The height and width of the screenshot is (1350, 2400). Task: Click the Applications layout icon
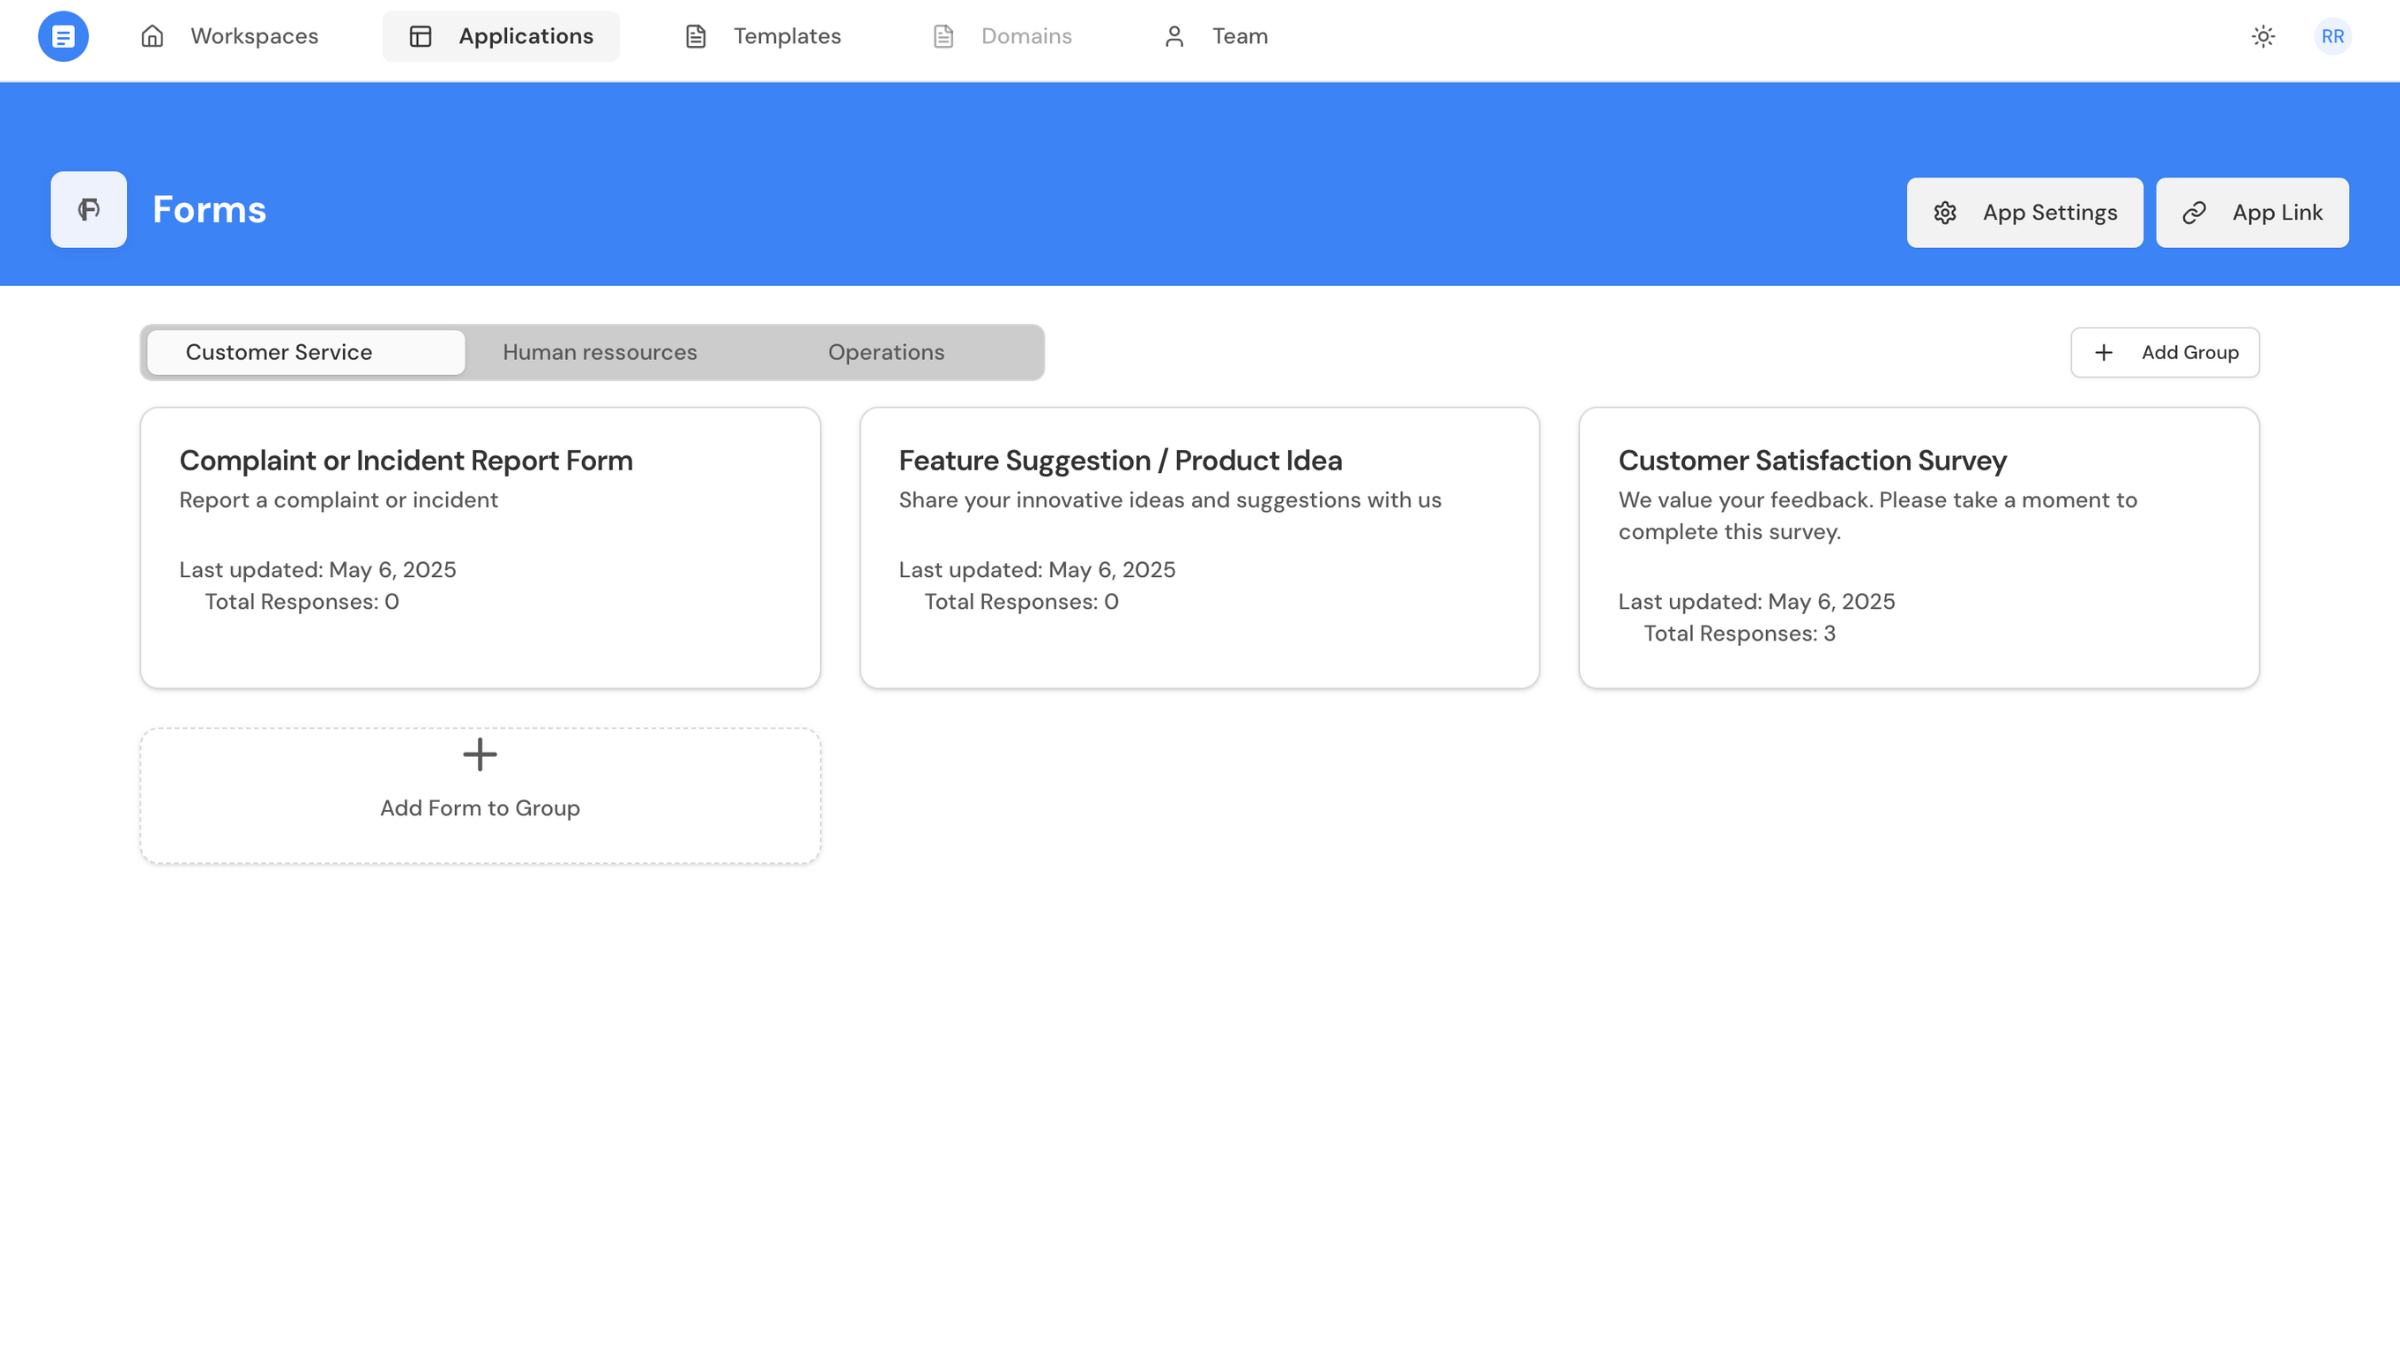click(420, 36)
